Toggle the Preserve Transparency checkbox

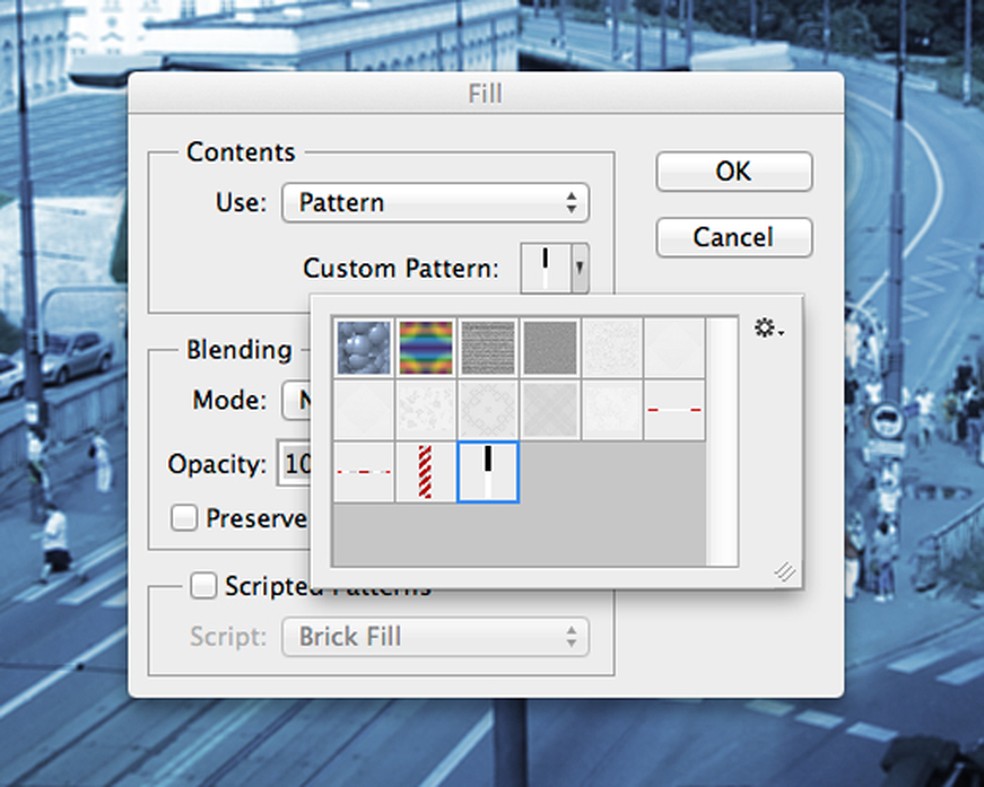[183, 518]
